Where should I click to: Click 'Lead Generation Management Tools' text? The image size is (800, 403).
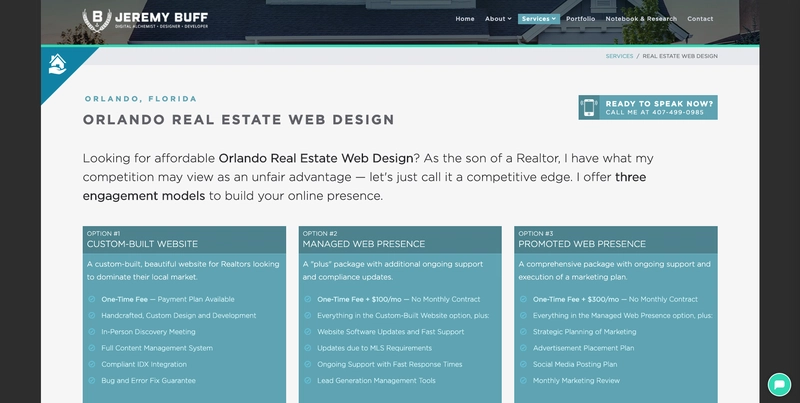(x=377, y=381)
